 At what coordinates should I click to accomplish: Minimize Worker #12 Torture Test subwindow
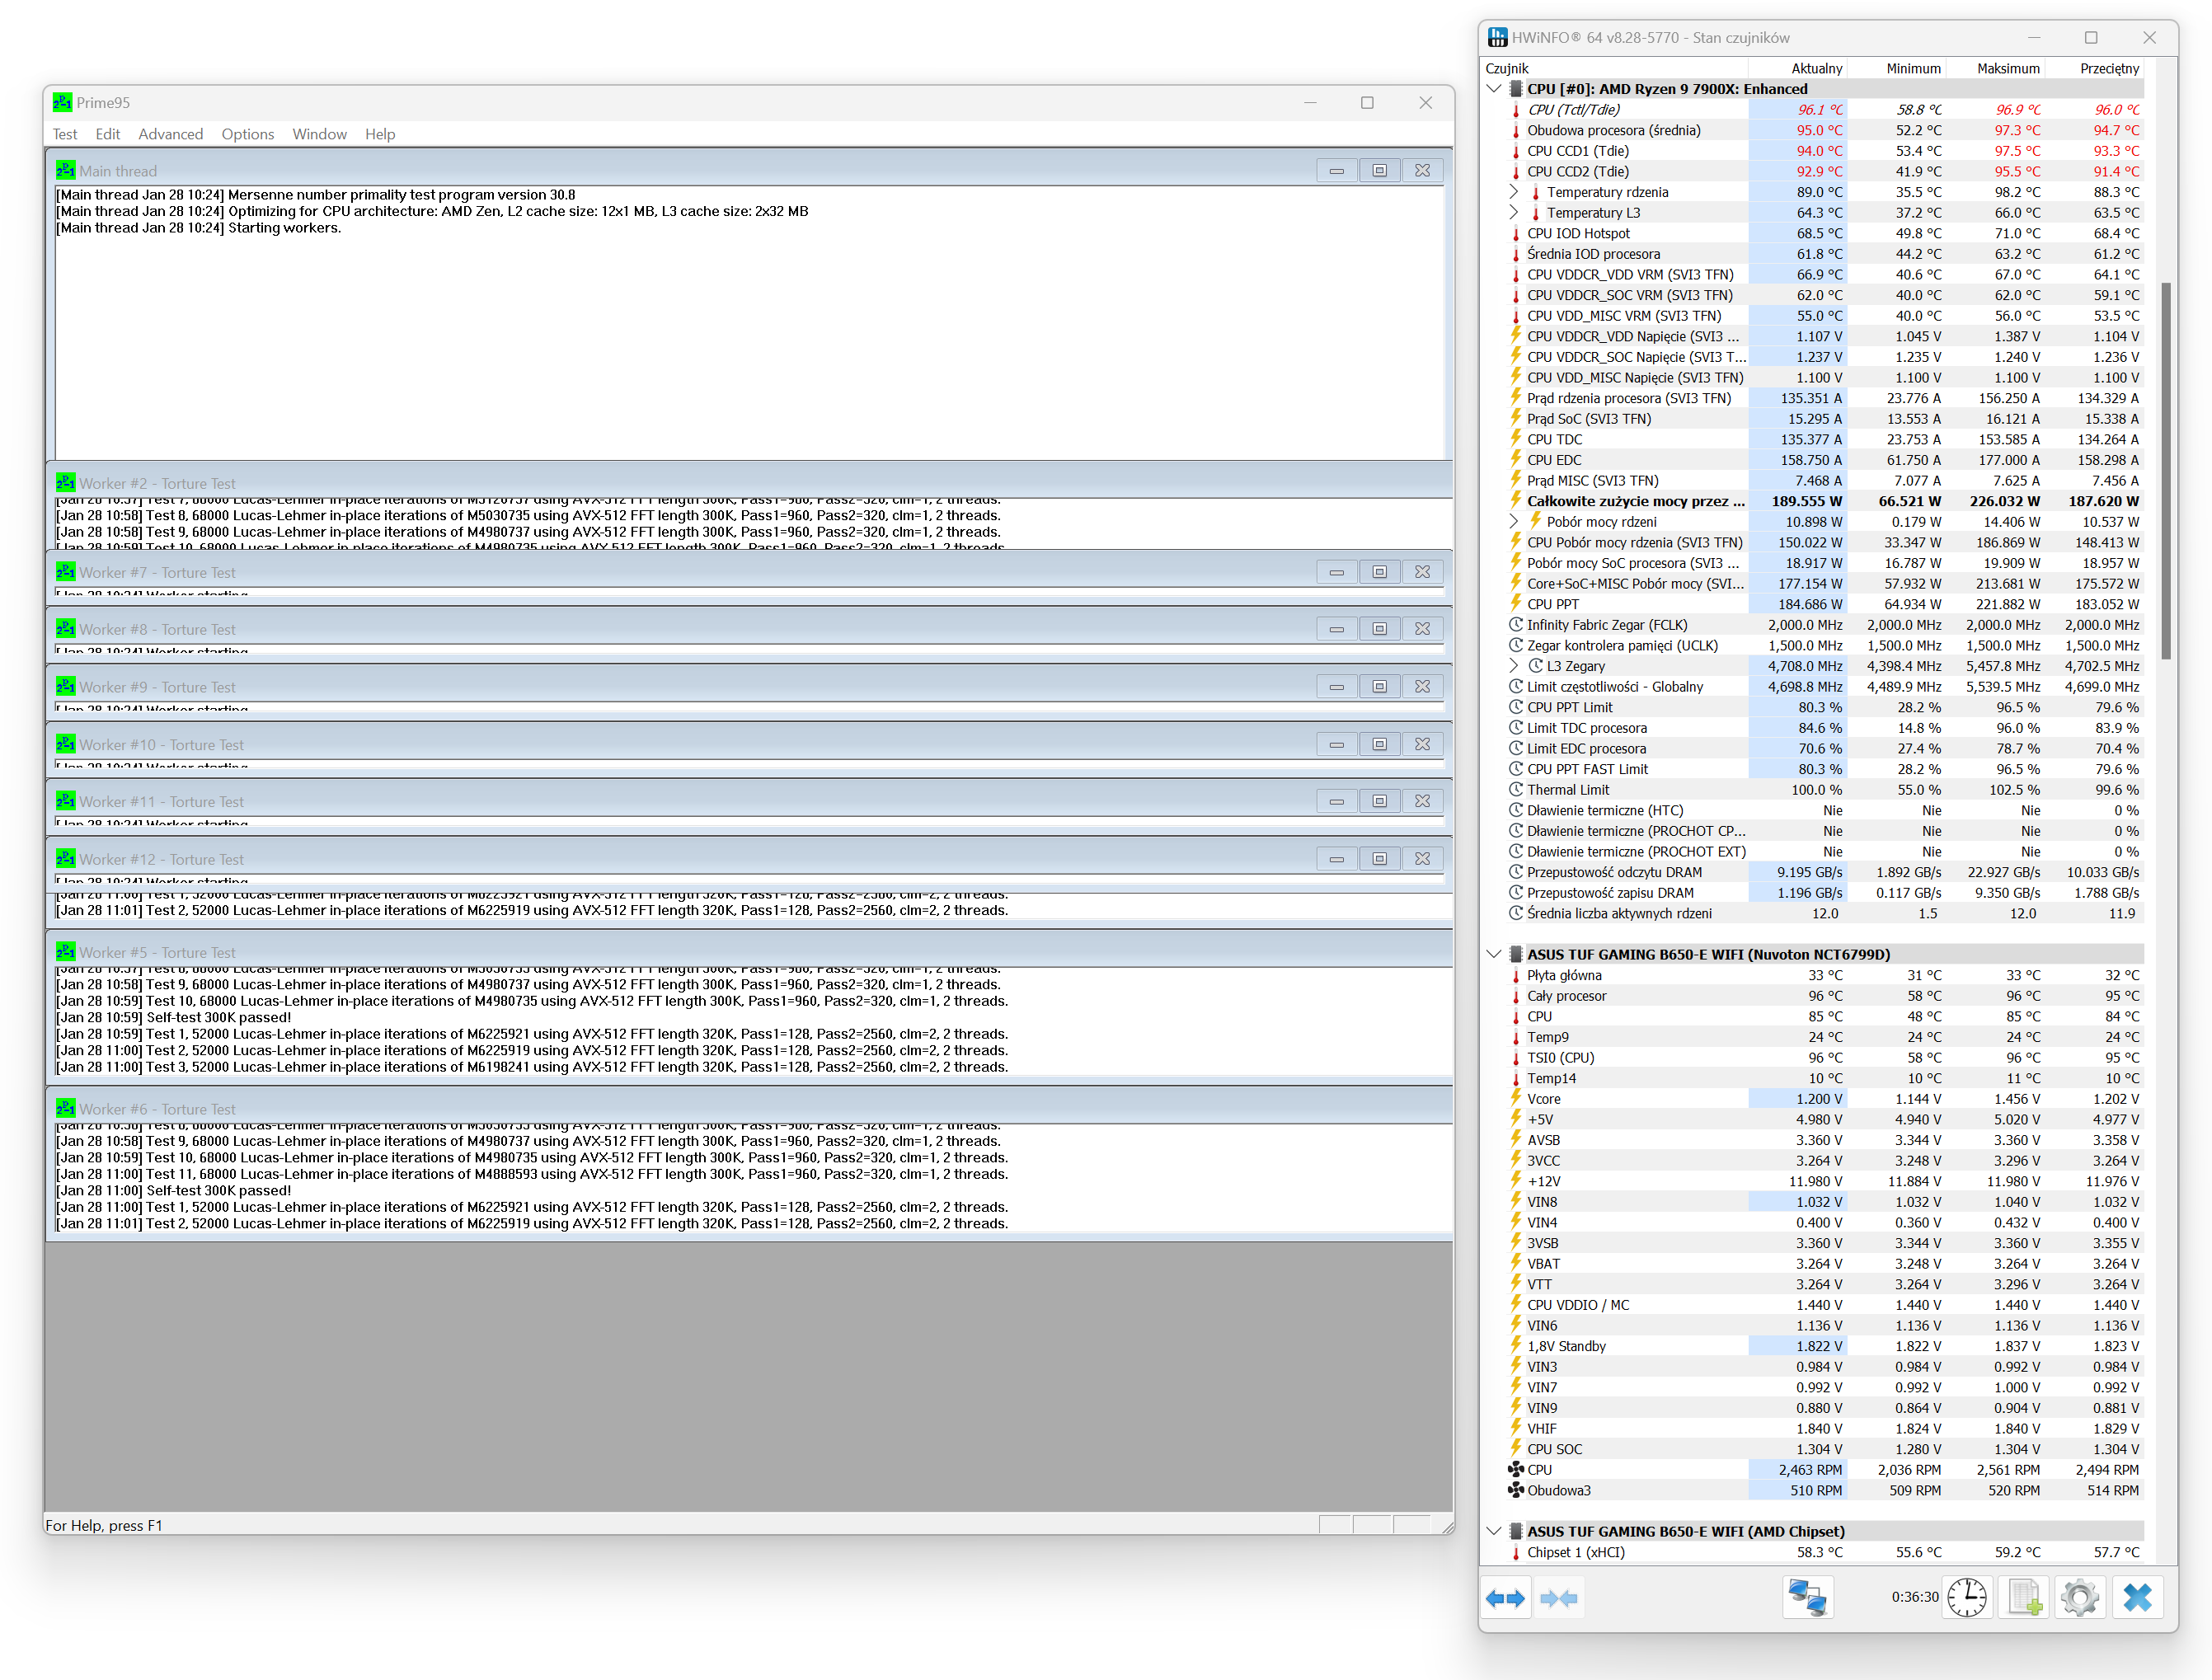tap(1336, 859)
